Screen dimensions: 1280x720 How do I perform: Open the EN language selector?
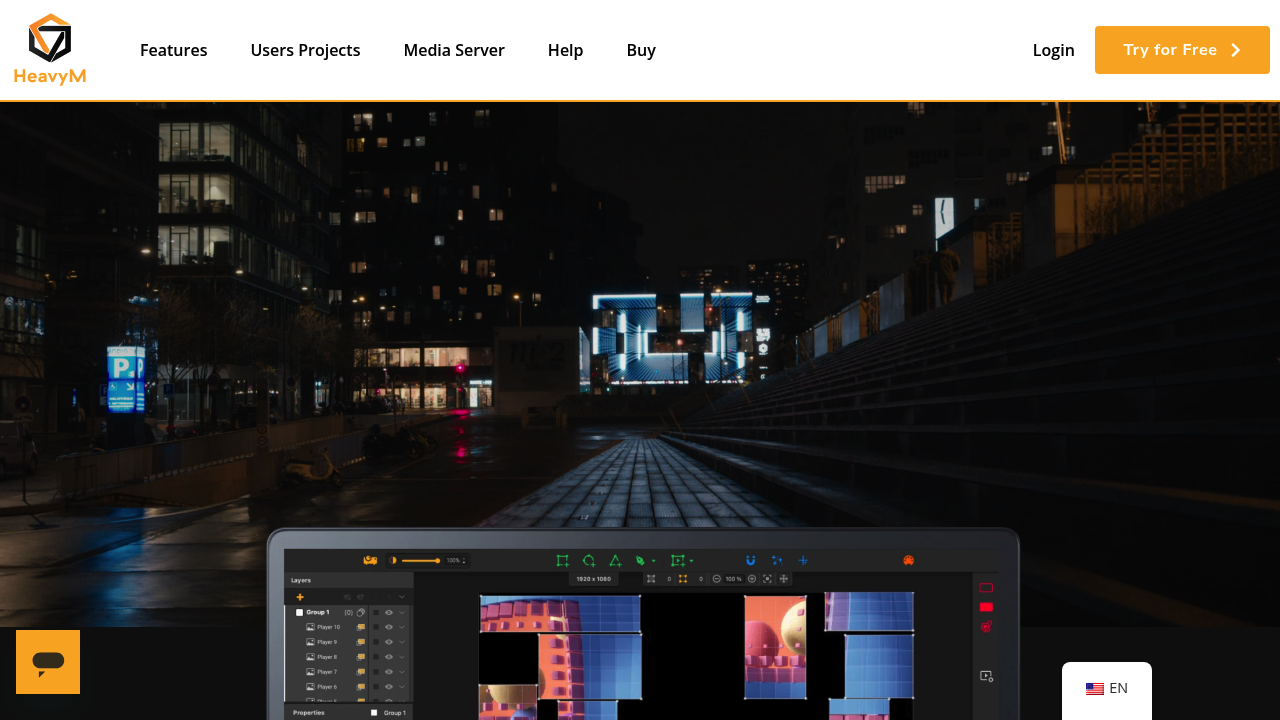[x=1107, y=688]
